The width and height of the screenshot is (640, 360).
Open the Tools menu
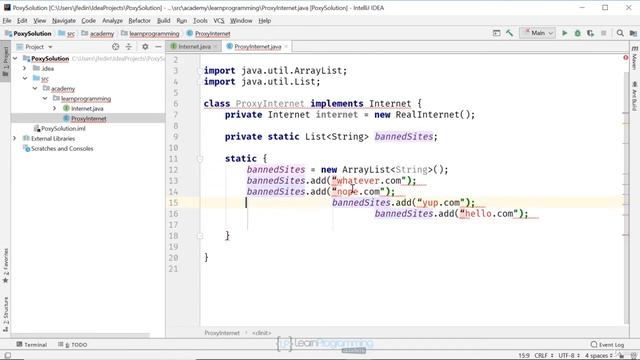click(x=200, y=20)
